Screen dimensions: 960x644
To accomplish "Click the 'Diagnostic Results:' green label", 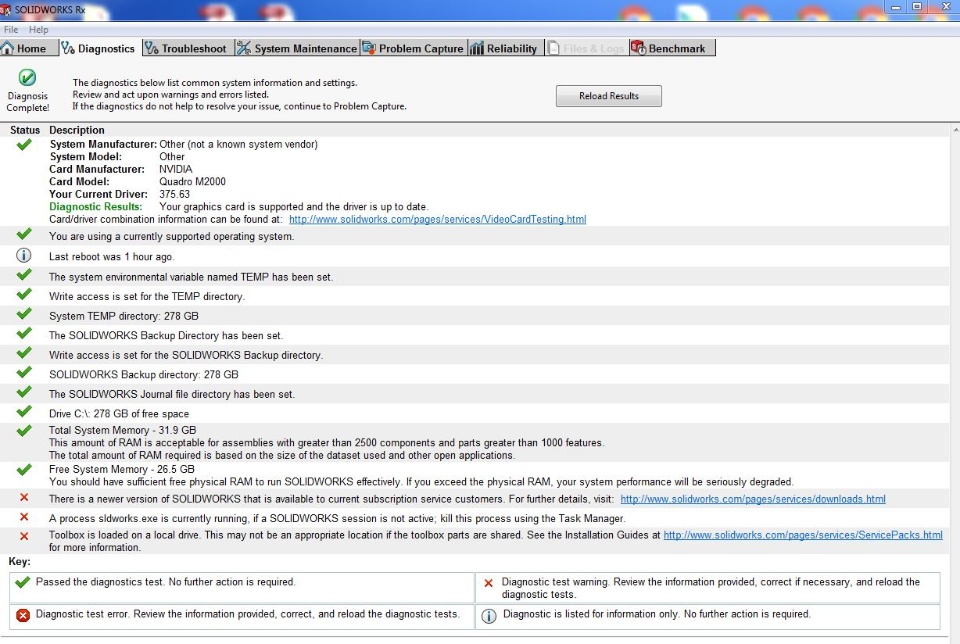I will tap(96, 207).
